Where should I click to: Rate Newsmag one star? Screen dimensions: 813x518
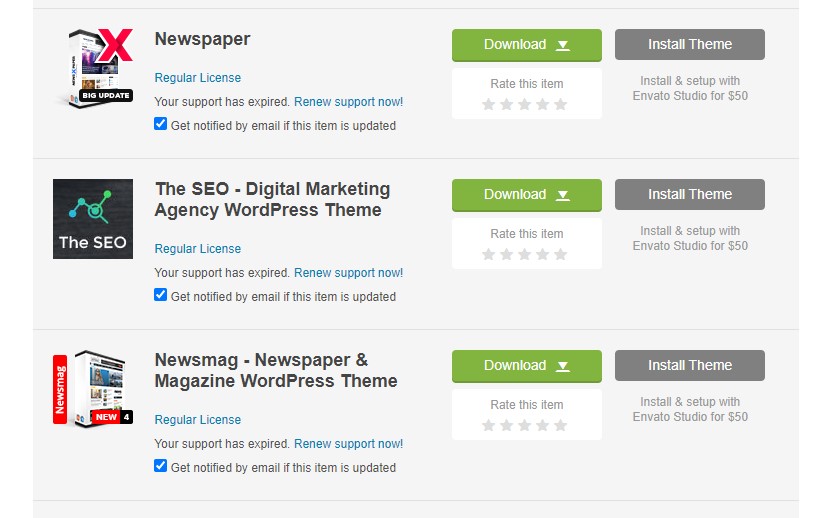(488, 425)
